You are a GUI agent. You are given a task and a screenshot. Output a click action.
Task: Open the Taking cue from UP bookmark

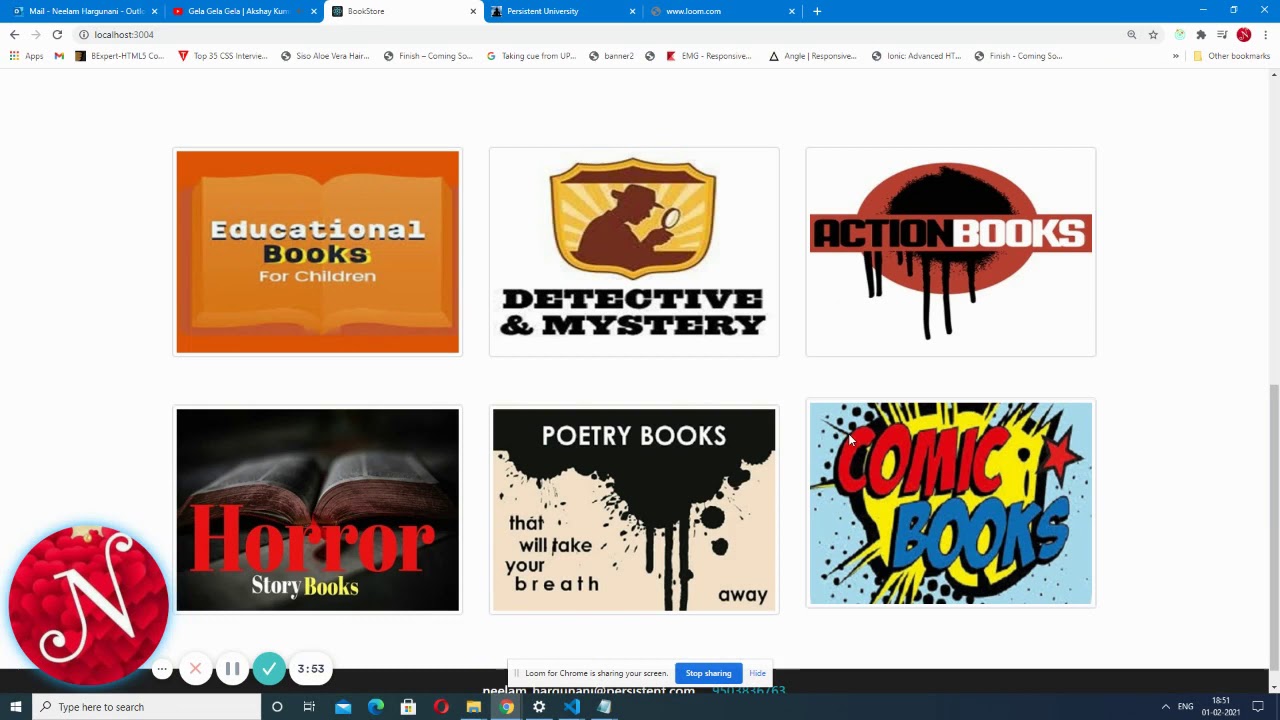pyautogui.click(x=531, y=56)
